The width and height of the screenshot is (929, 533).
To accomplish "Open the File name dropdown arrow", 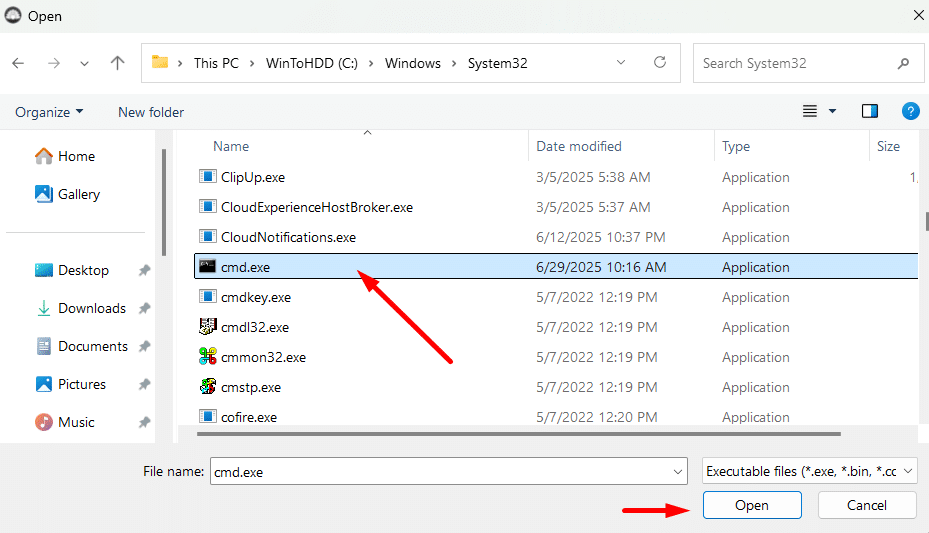I will point(678,472).
